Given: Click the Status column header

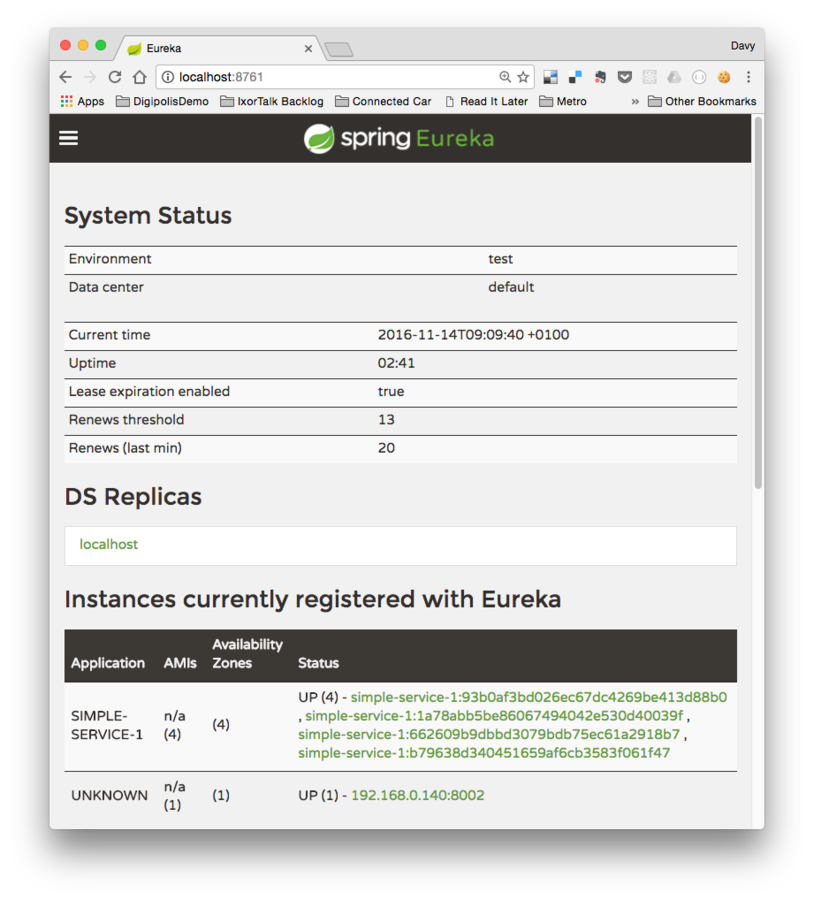Looking at the screenshot, I should coord(319,663).
